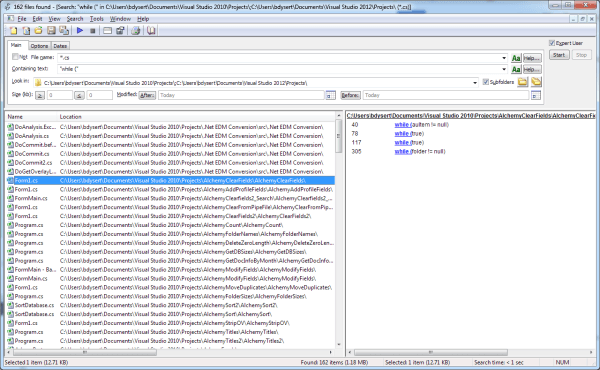Open the Window menu
The height and width of the screenshot is (370, 600).
tap(120, 19)
